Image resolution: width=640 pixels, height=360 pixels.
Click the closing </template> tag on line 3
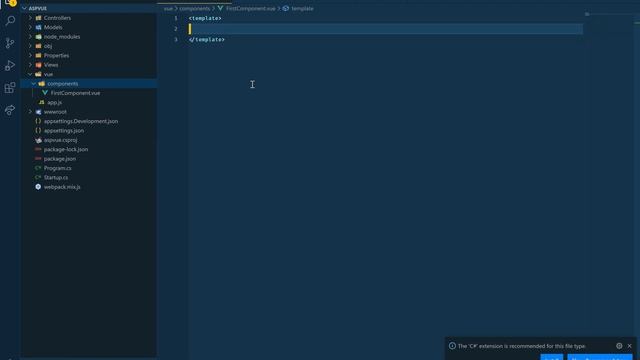pos(207,40)
